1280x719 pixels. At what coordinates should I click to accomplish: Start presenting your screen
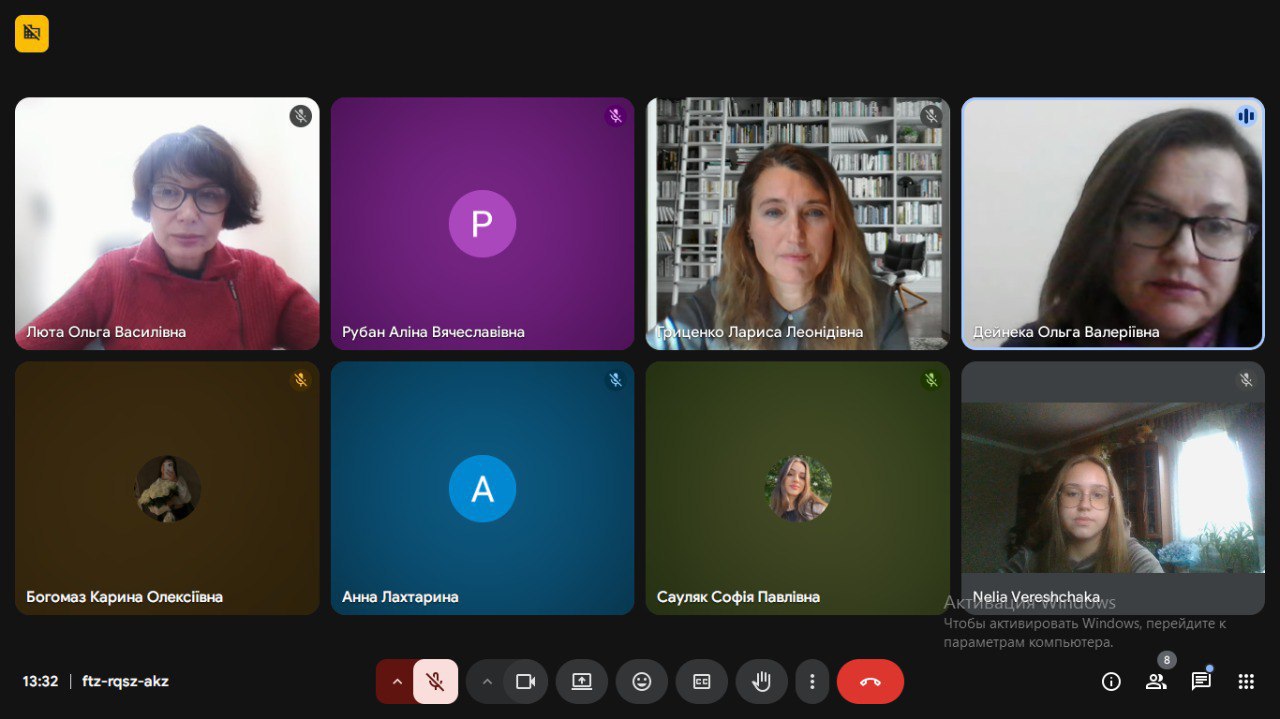click(582, 682)
